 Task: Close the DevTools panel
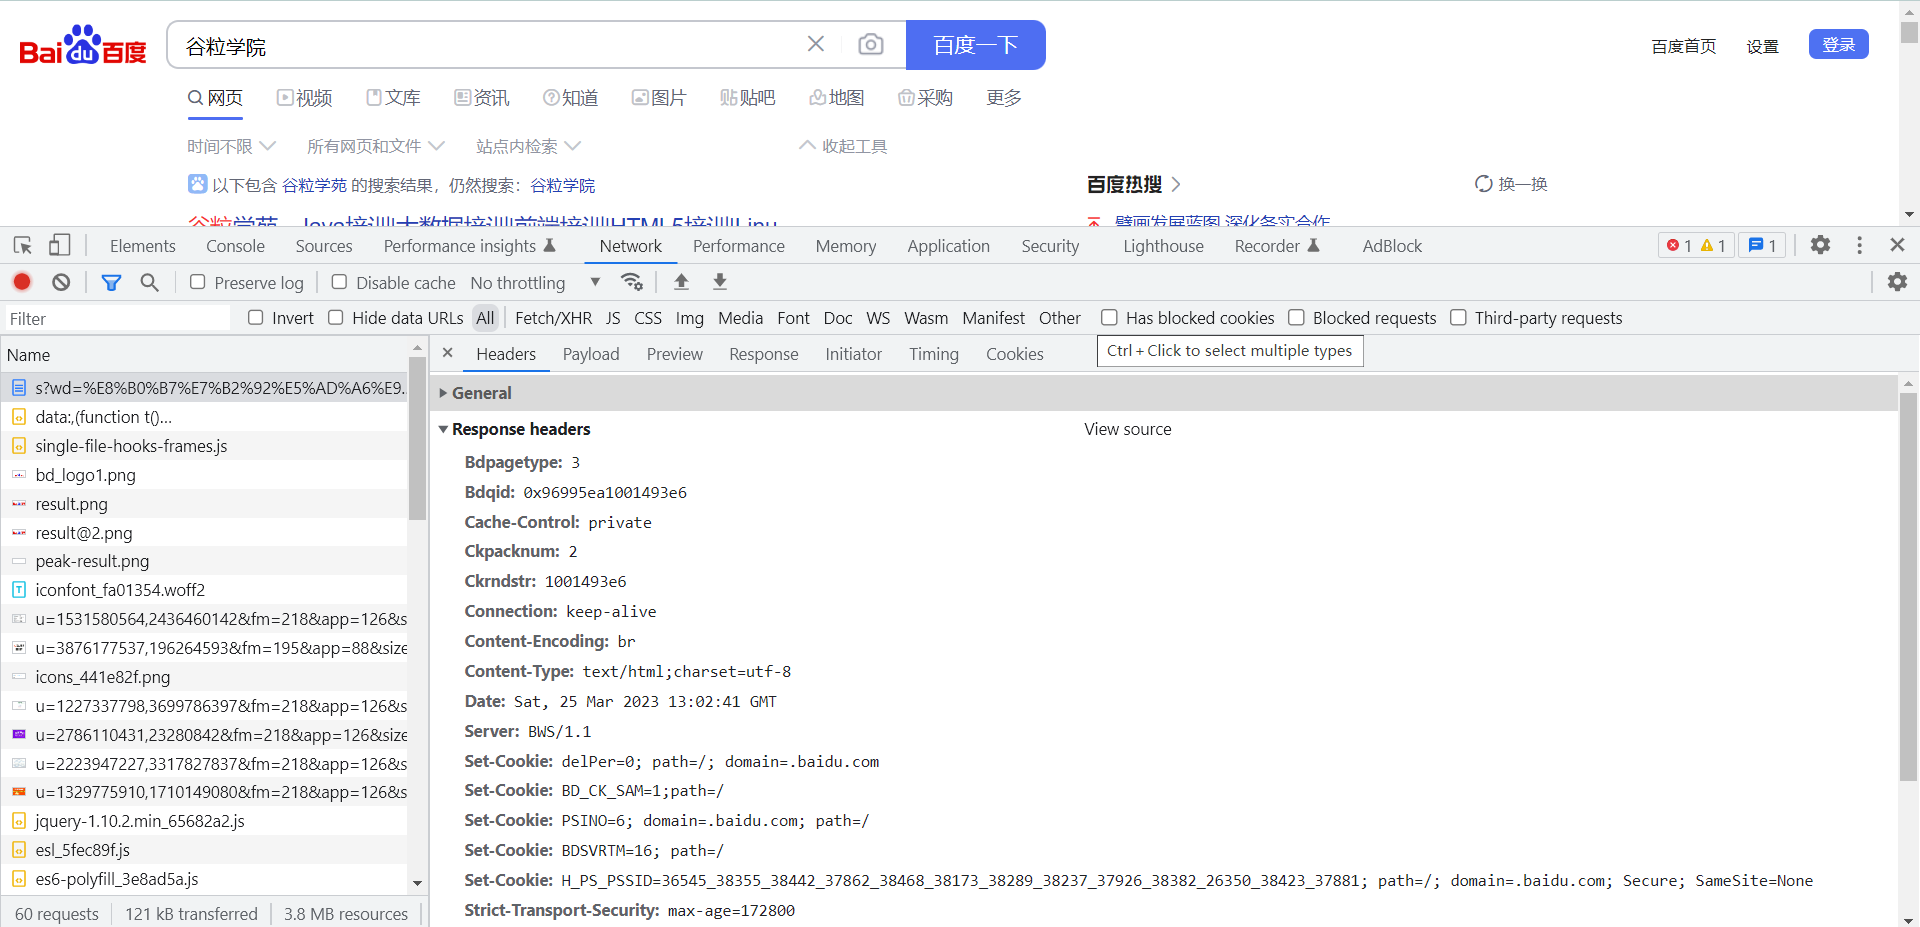[1897, 245]
